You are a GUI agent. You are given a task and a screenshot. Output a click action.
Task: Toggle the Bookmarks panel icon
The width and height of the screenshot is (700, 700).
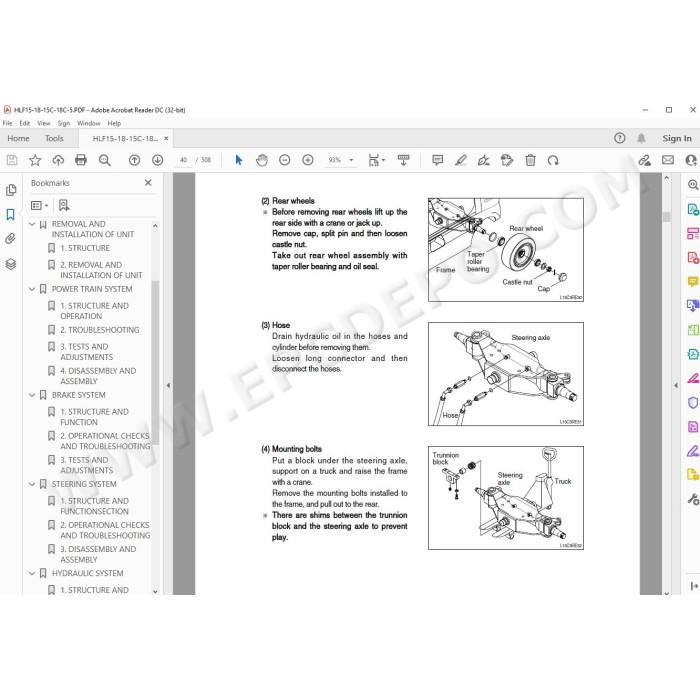point(11,214)
